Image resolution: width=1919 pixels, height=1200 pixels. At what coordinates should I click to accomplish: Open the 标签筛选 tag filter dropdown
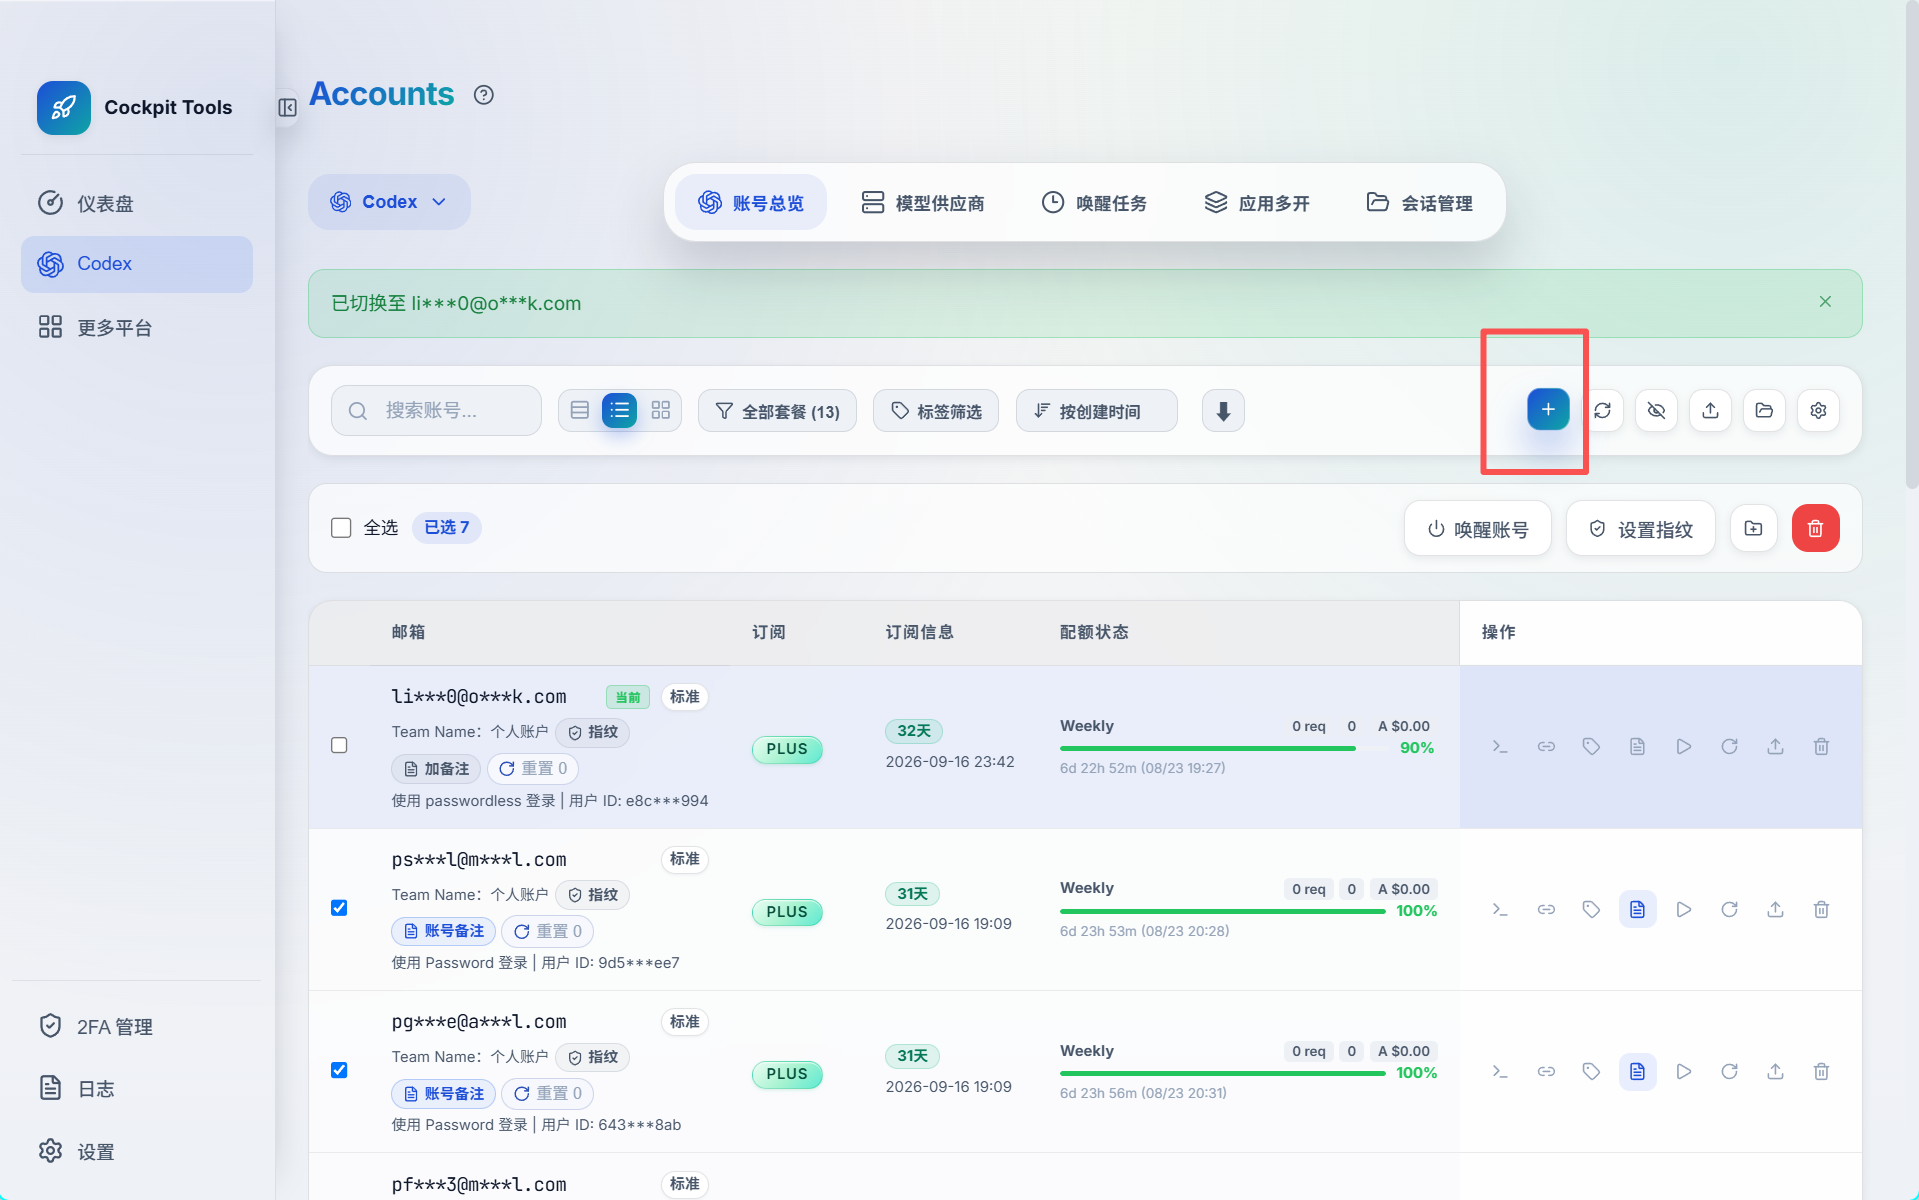click(936, 411)
